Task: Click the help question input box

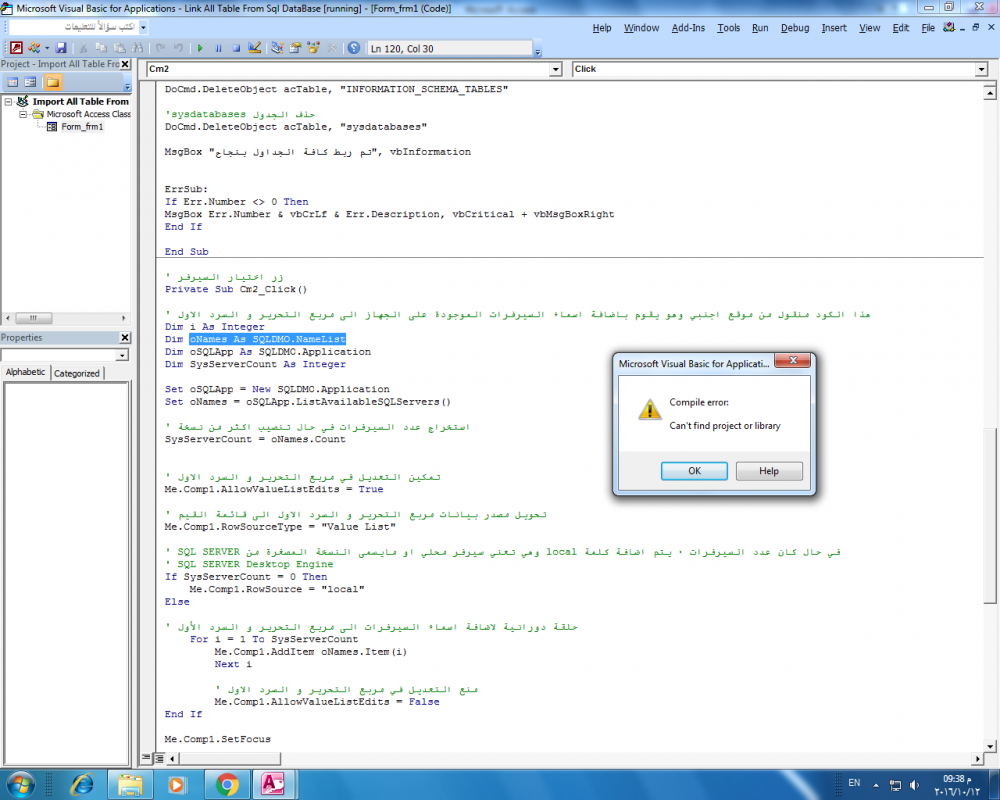Action: tap(73, 27)
